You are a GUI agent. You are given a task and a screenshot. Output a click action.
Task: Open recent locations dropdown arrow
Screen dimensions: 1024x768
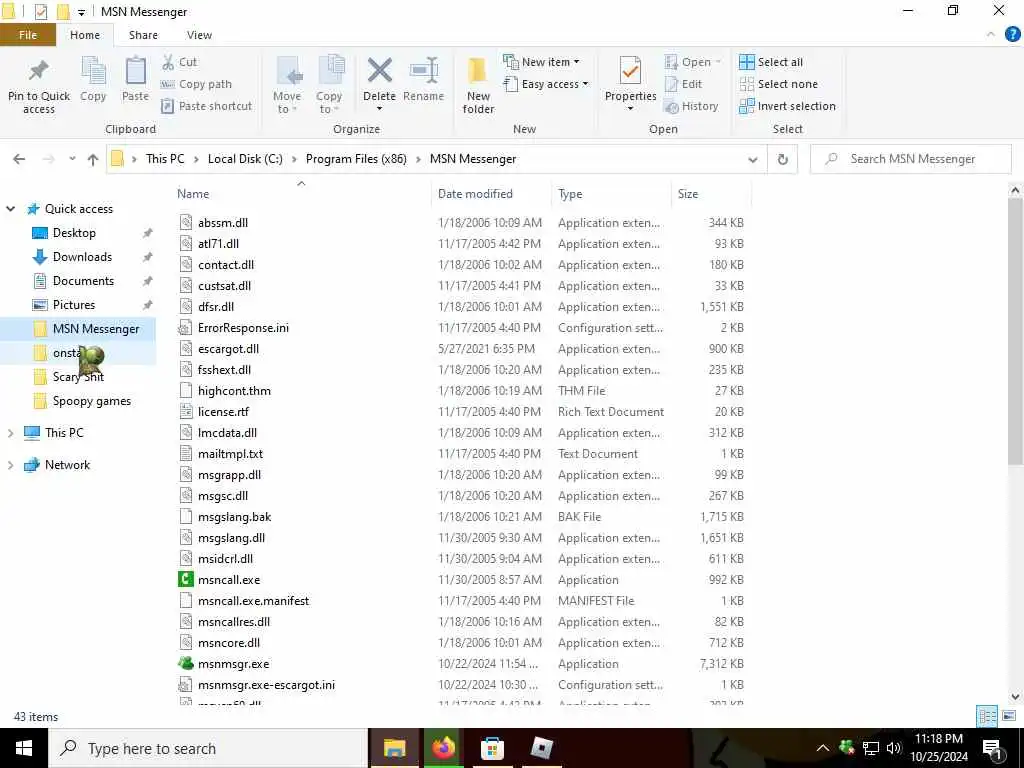coord(72,159)
